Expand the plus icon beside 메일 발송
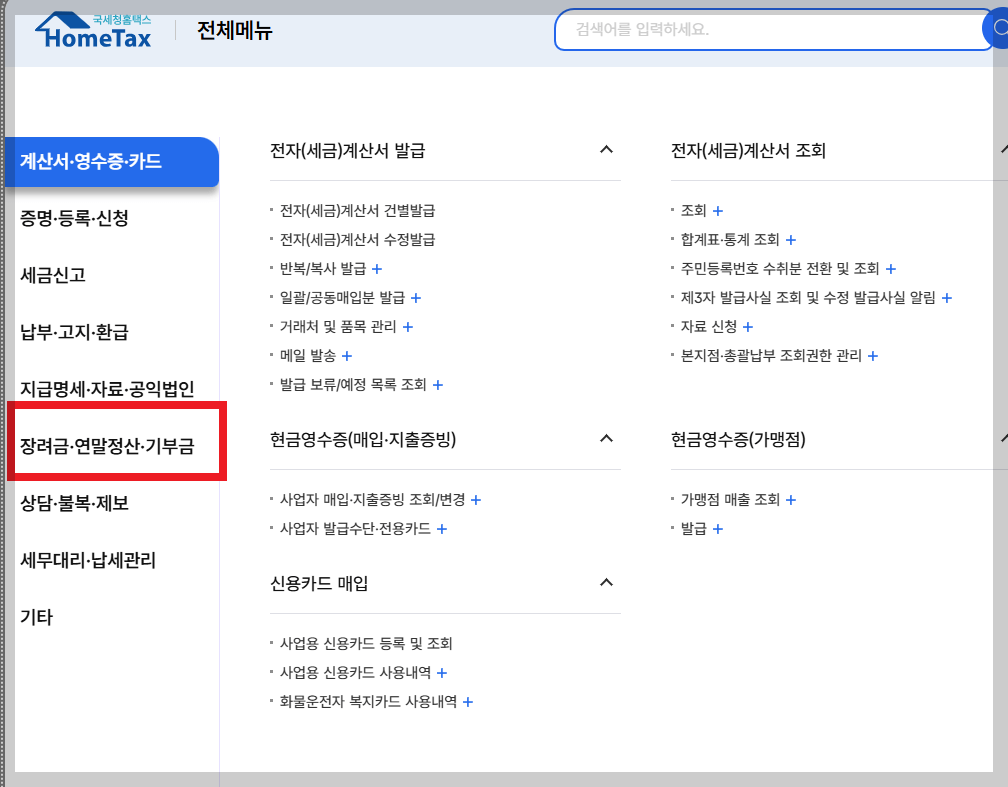Image resolution: width=1008 pixels, height=787 pixels. (346, 355)
